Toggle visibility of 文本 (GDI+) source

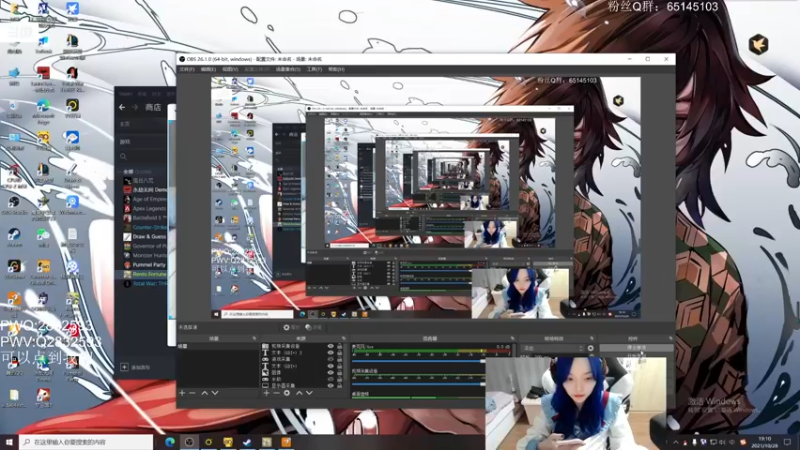pos(331,366)
